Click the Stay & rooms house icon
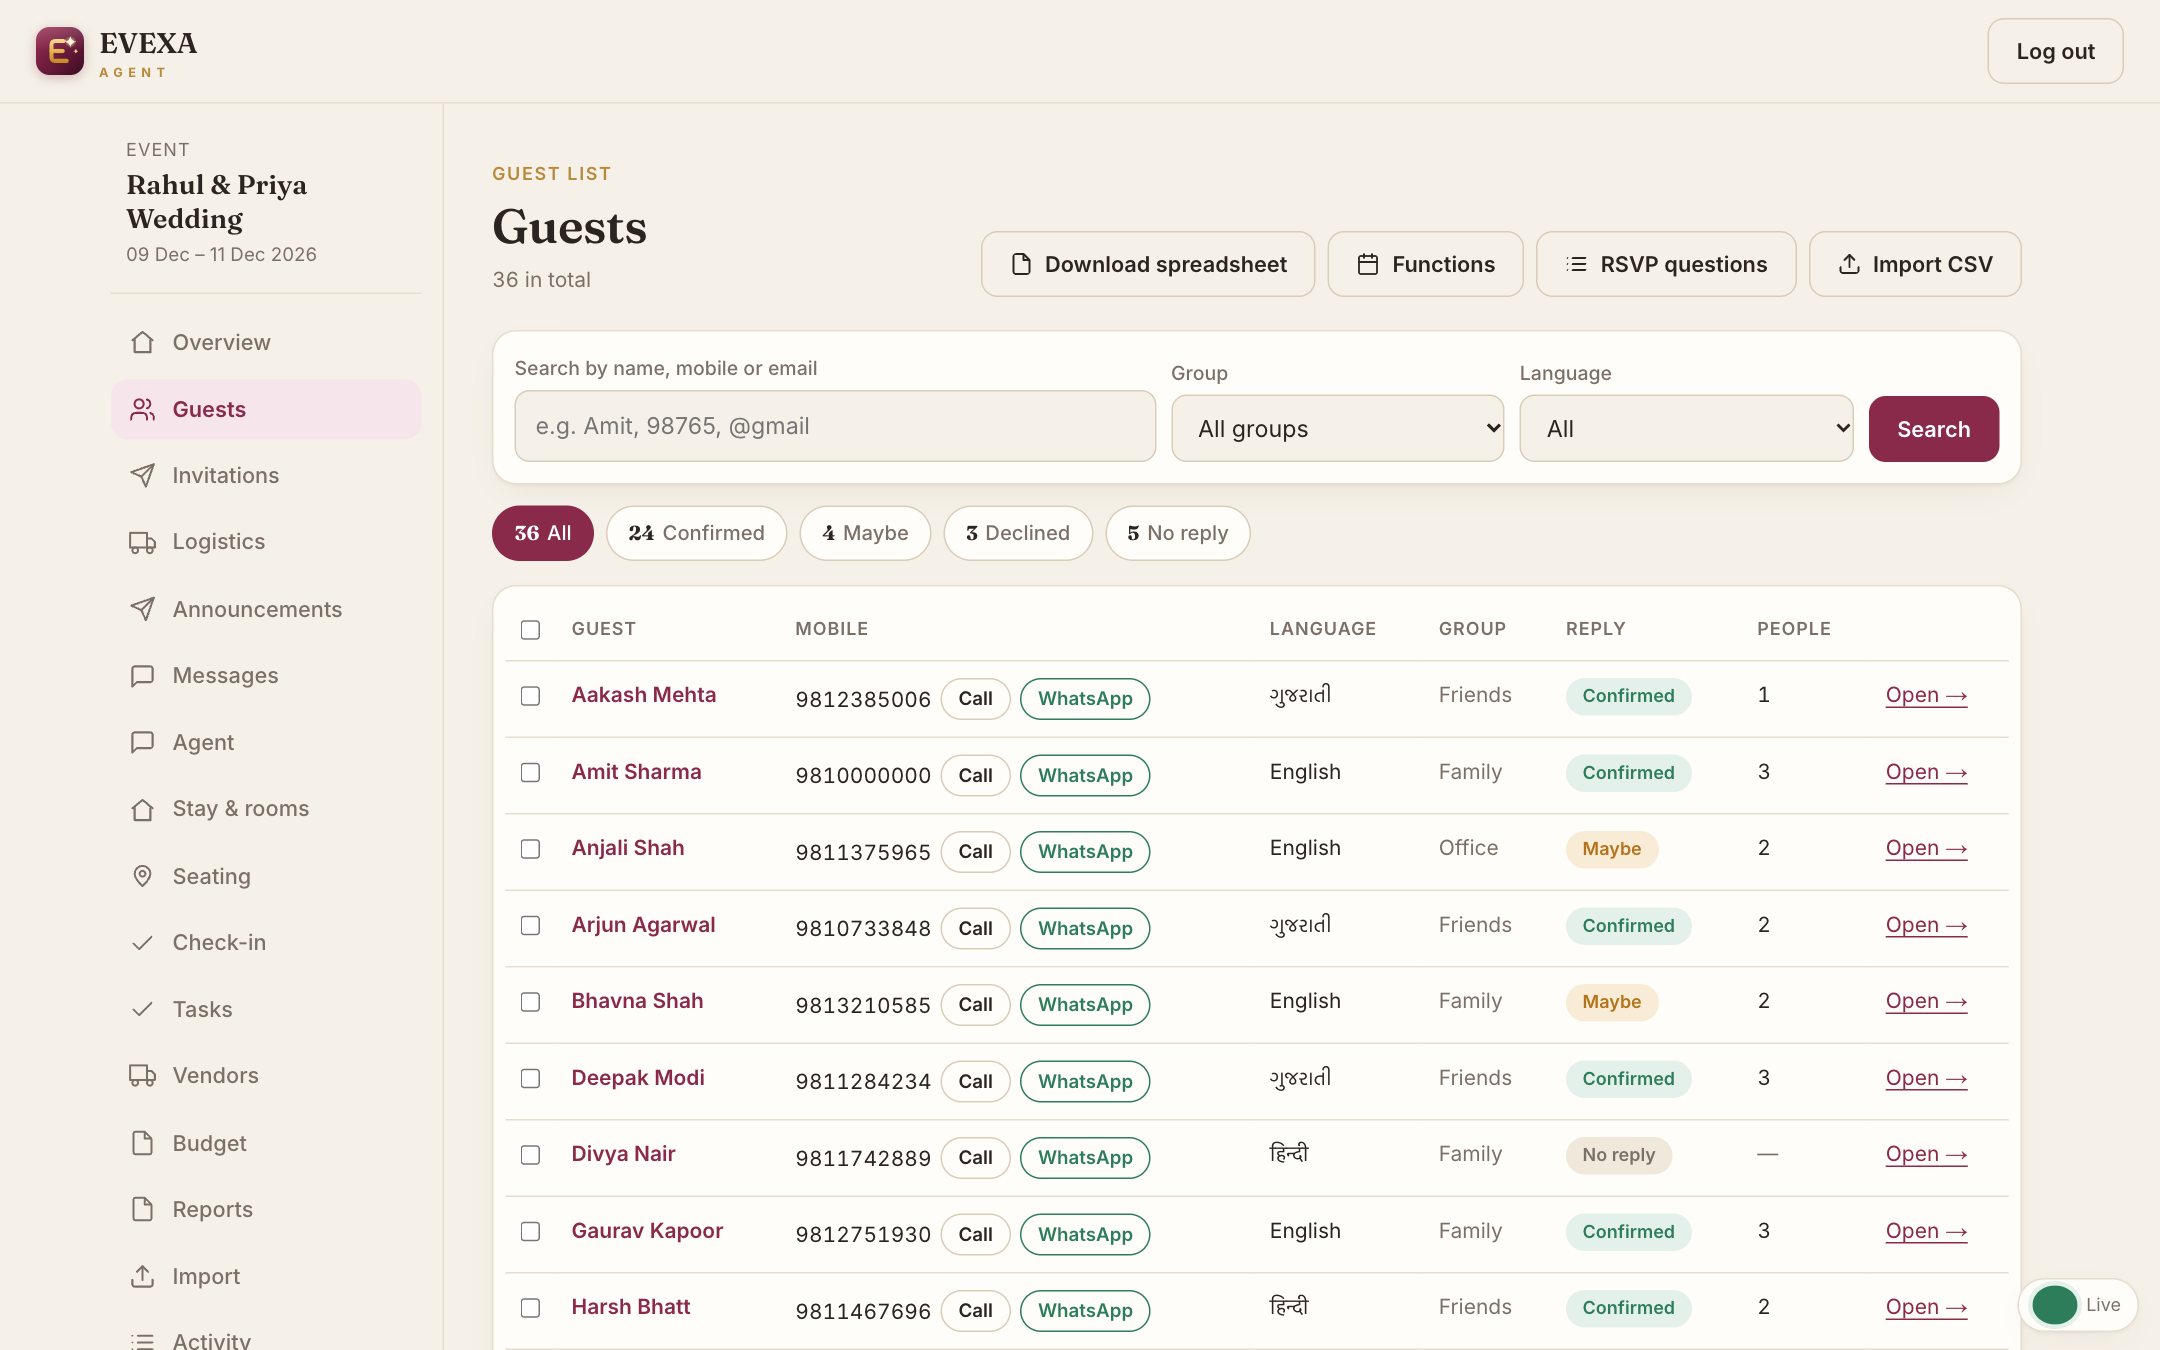The width and height of the screenshot is (2160, 1350). (x=143, y=809)
